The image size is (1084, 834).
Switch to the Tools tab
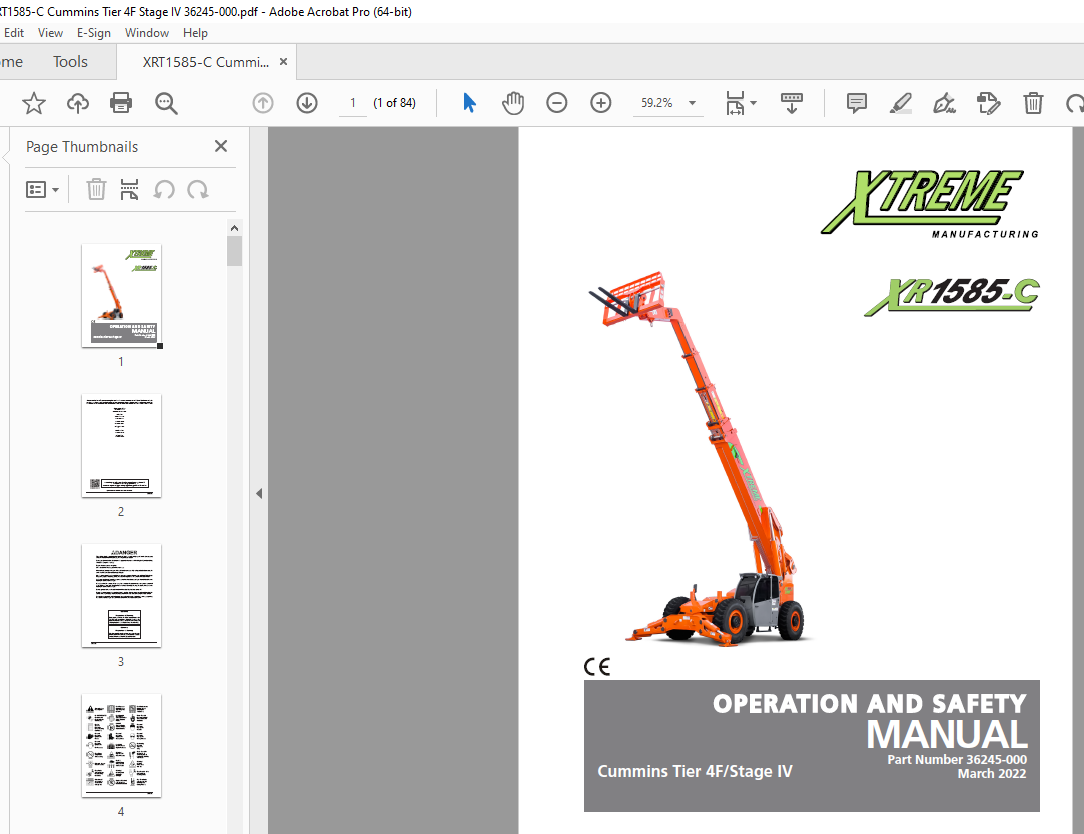71,62
